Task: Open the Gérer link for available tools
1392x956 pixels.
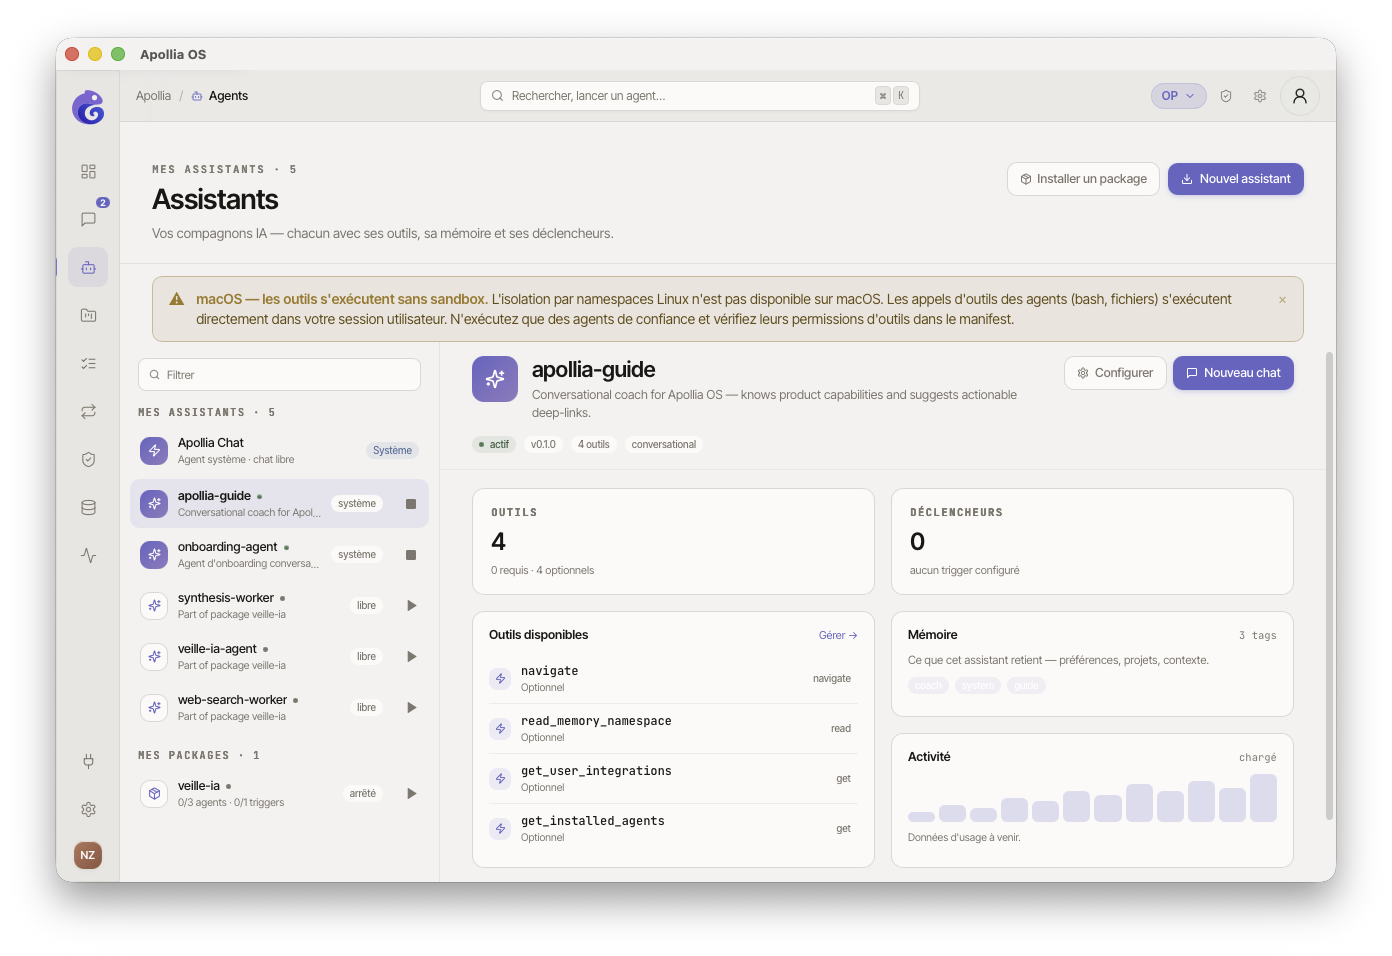Action: pos(838,635)
